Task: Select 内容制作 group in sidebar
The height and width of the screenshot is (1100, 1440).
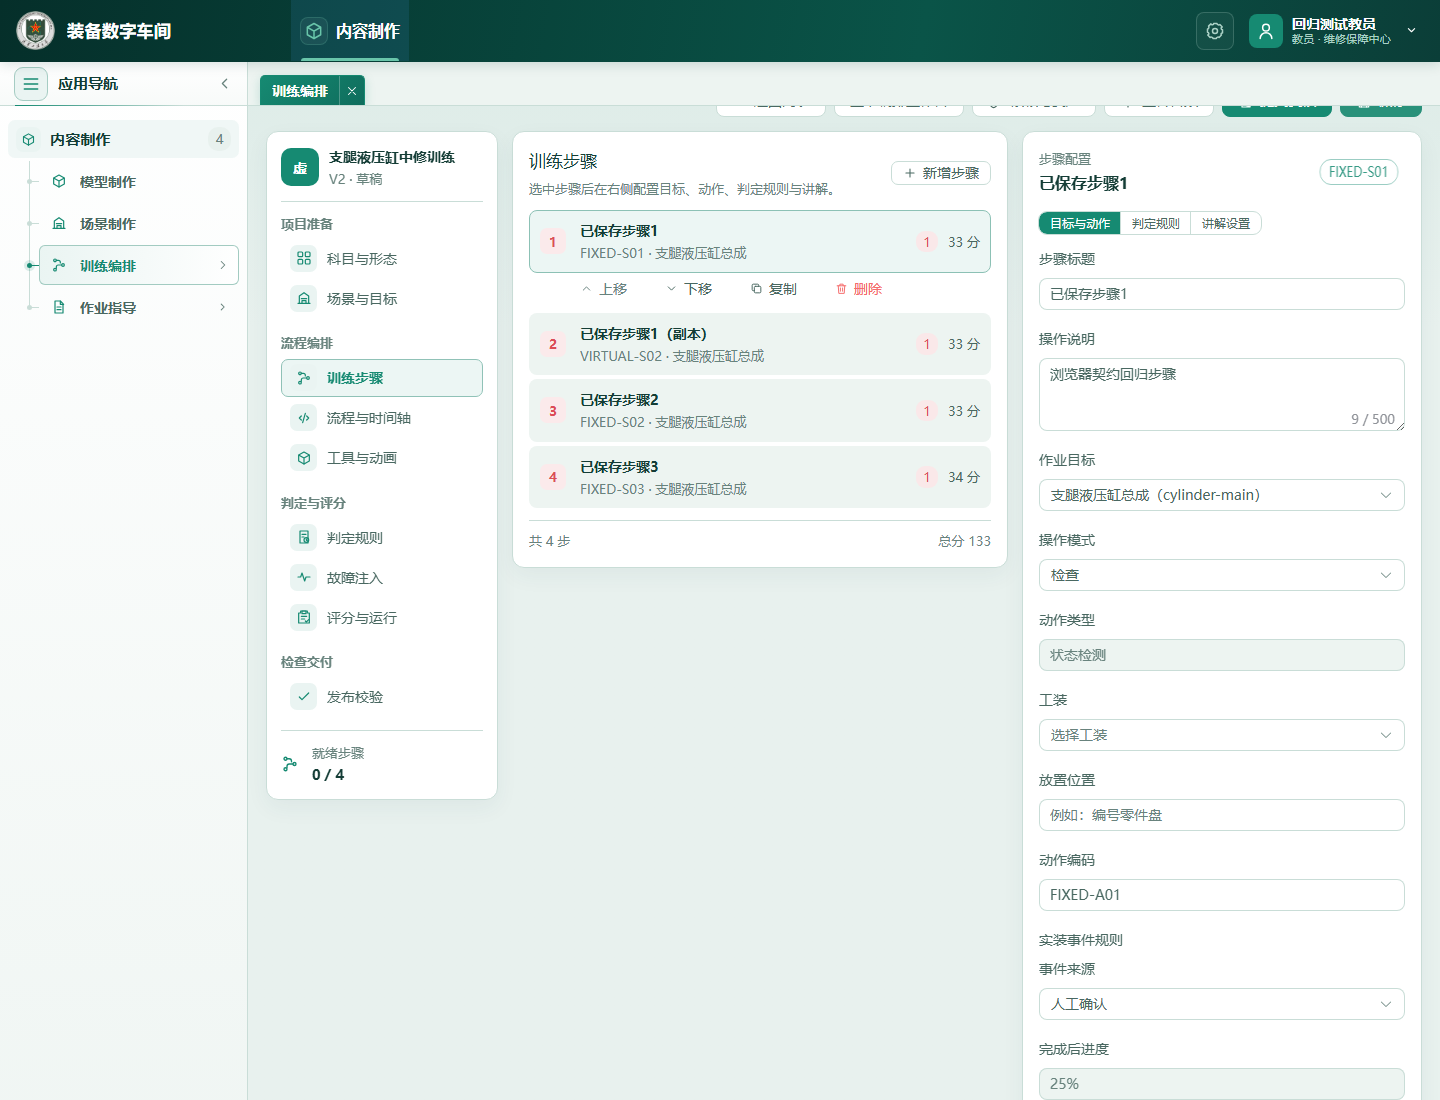Action: (x=124, y=140)
